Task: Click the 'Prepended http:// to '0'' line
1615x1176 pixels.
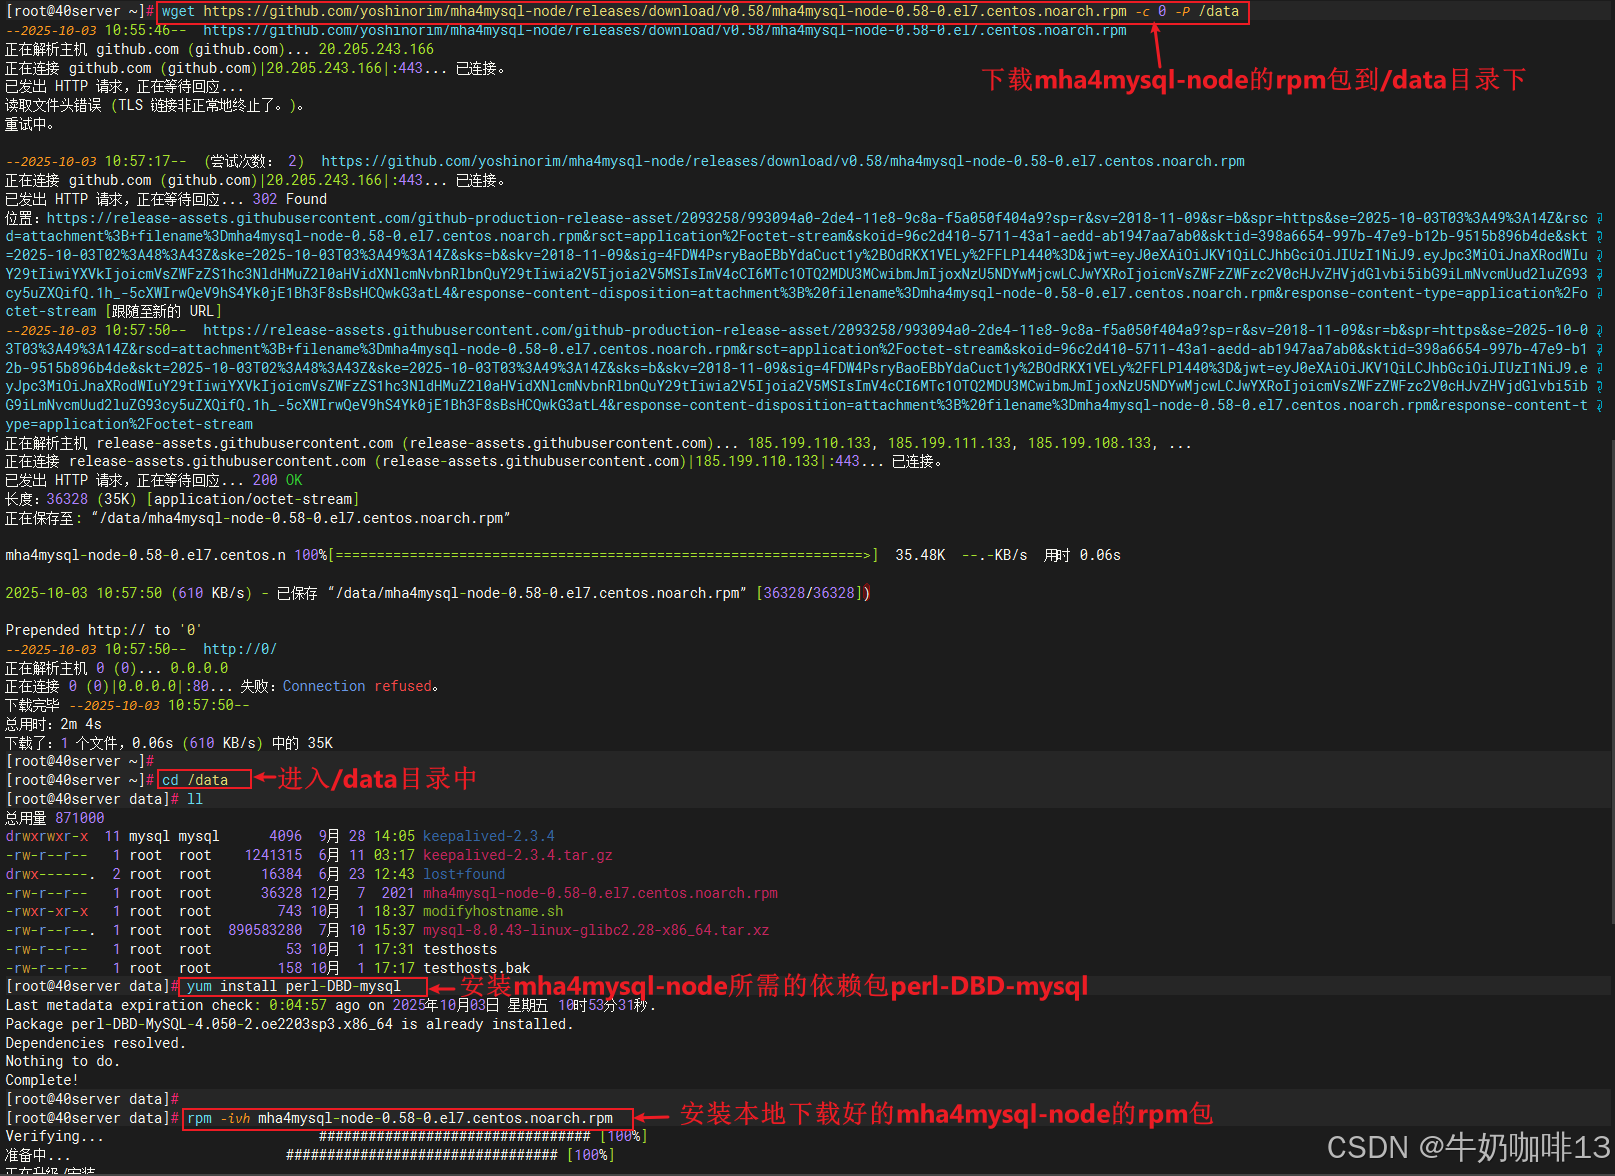Action: point(104,630)
